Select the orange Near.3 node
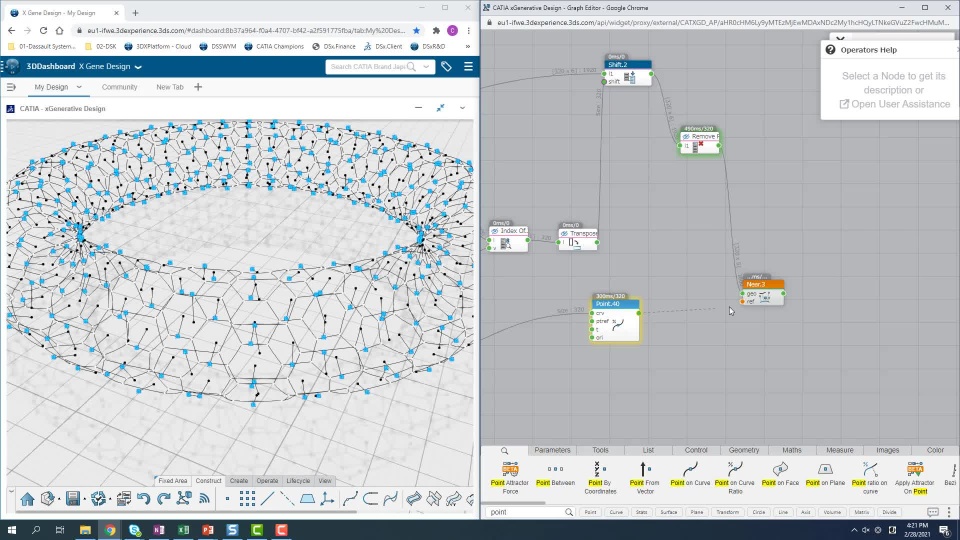The height and width of the screenshot is (540, 960). (763, 292)
